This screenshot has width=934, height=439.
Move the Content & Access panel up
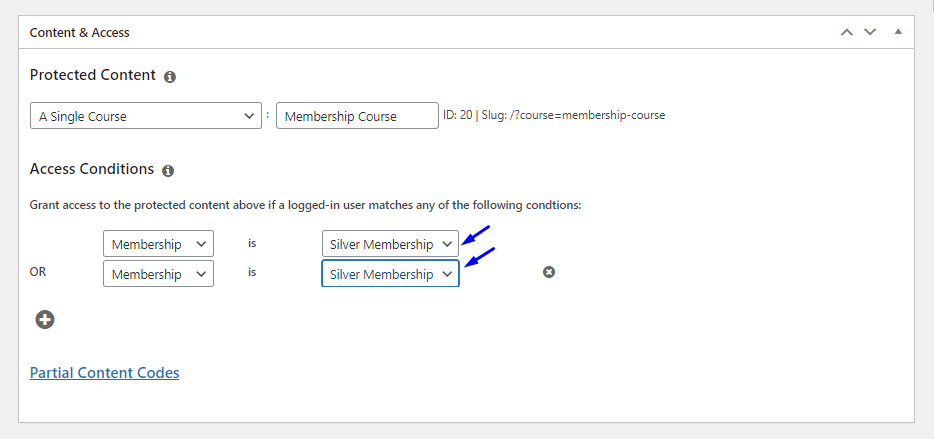(846, 32)
